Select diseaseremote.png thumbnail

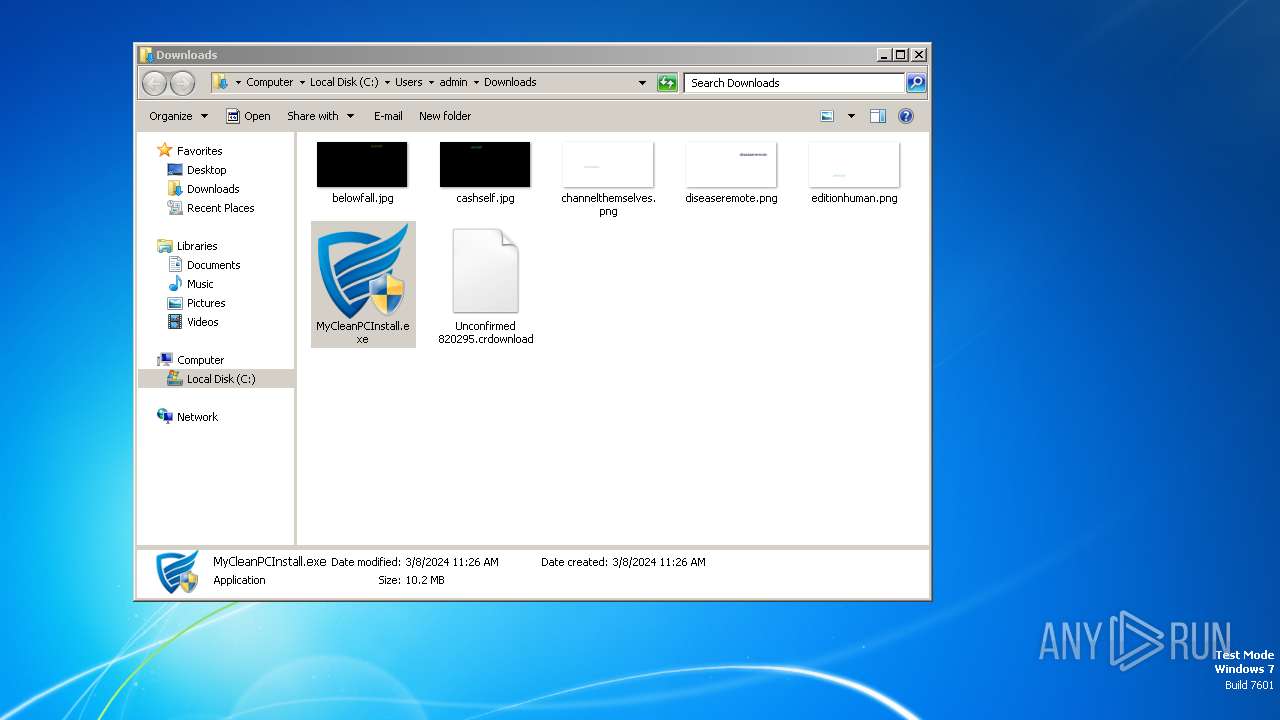click(731, 165)
